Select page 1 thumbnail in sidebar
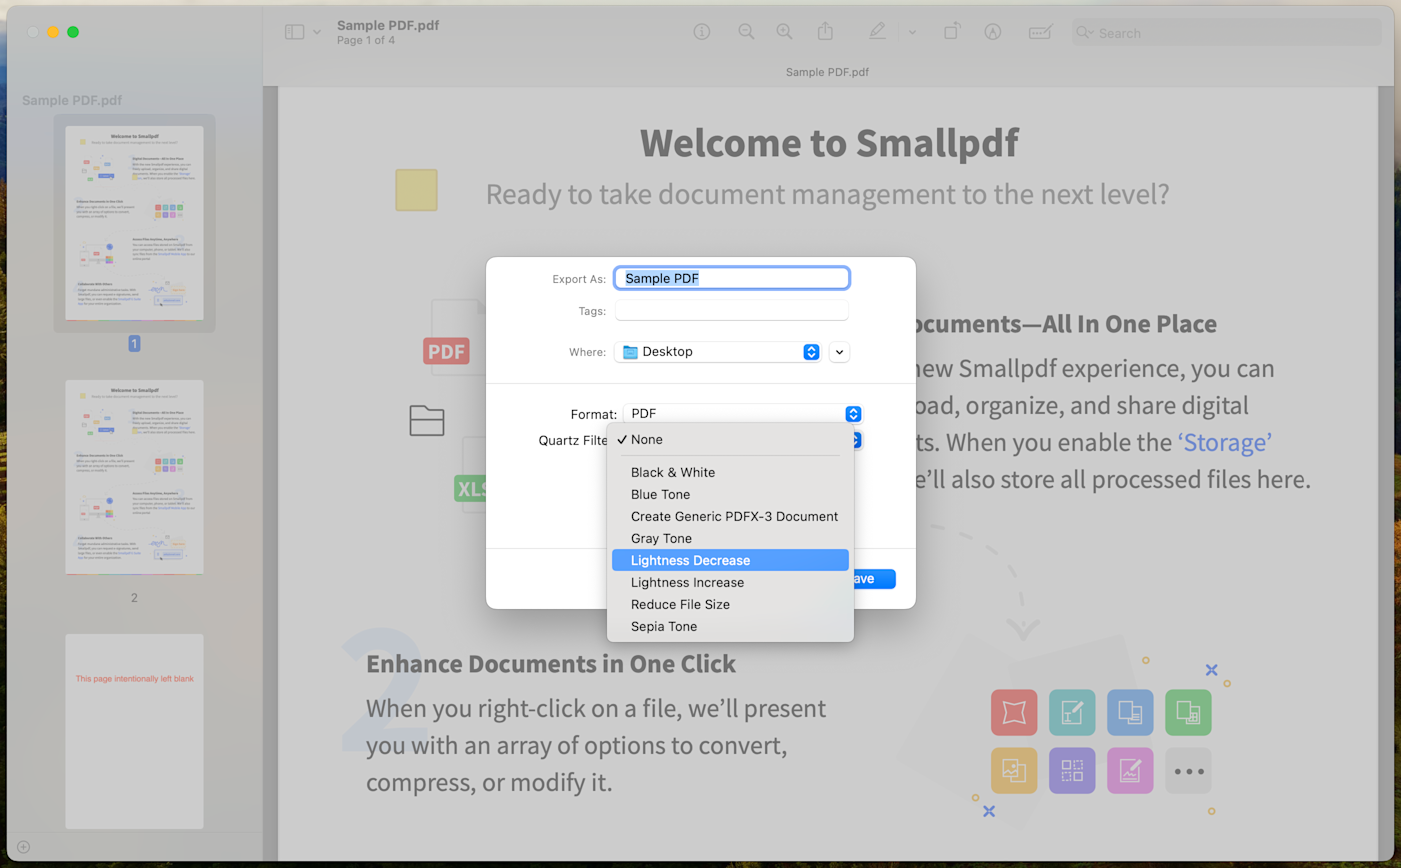1401x868 pixels. click(x=134, y=223)
